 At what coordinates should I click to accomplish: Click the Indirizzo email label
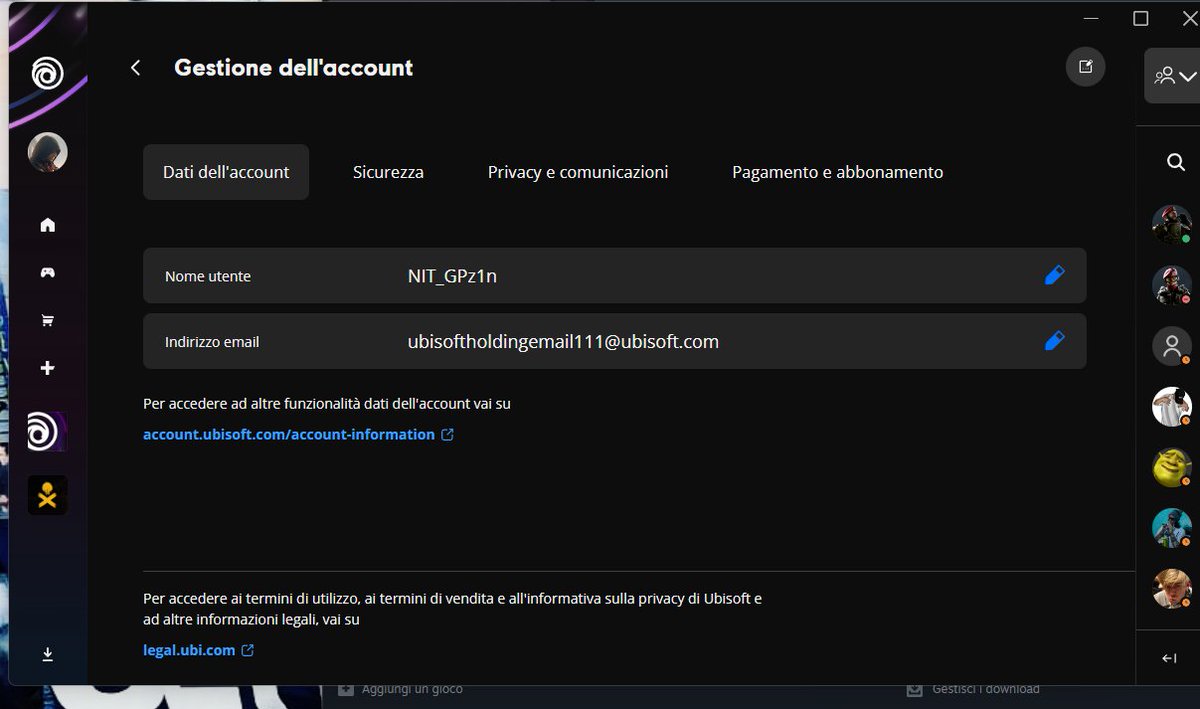tap(212, 342)
